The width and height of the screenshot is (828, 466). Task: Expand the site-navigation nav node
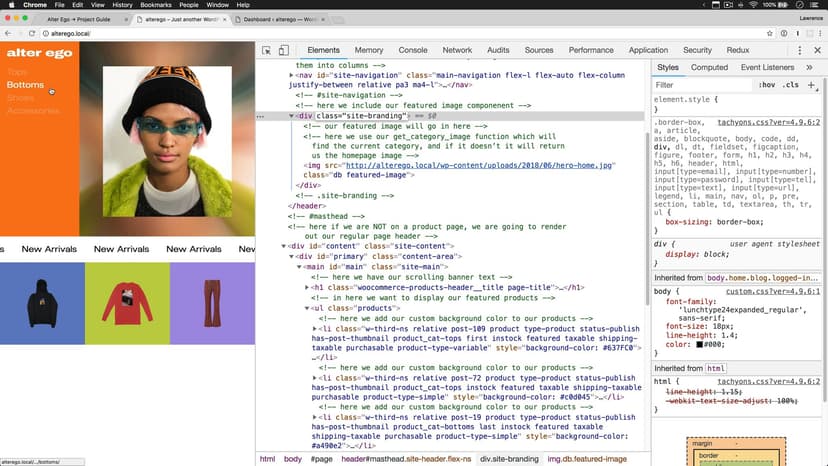tap(292, 75)
